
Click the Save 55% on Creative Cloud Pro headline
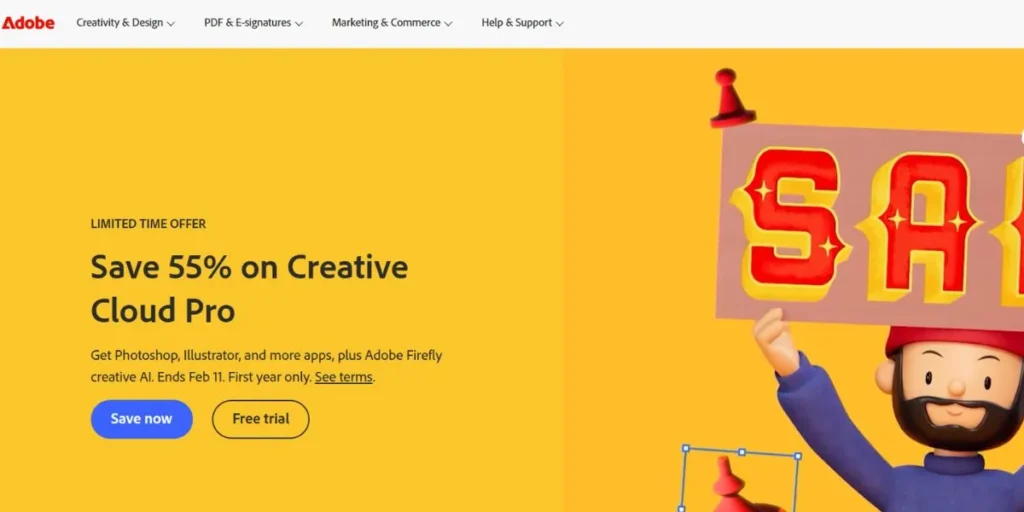(x=249, y=288)
